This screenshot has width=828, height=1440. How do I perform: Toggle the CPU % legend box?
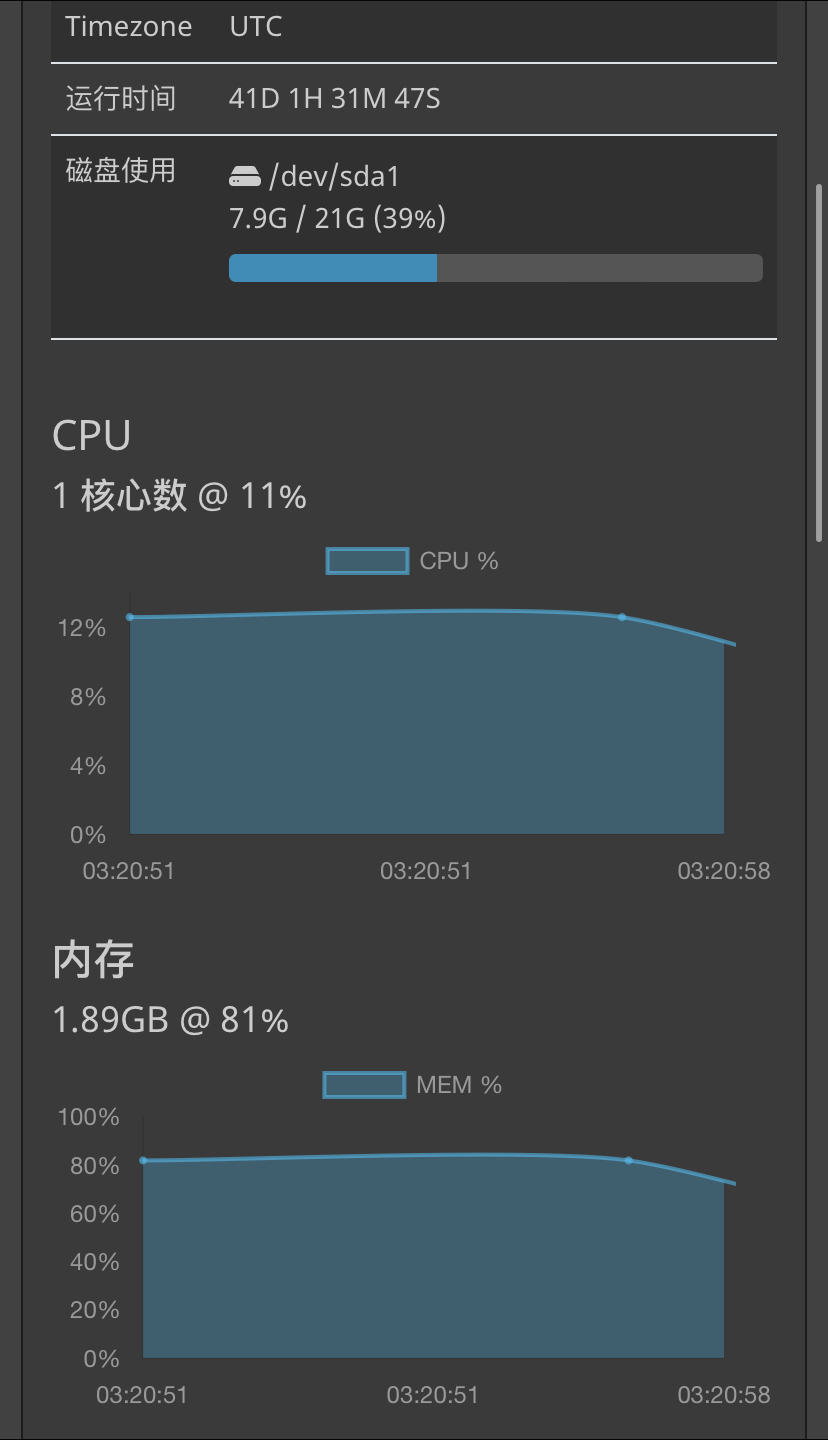(x=367, y=561)
